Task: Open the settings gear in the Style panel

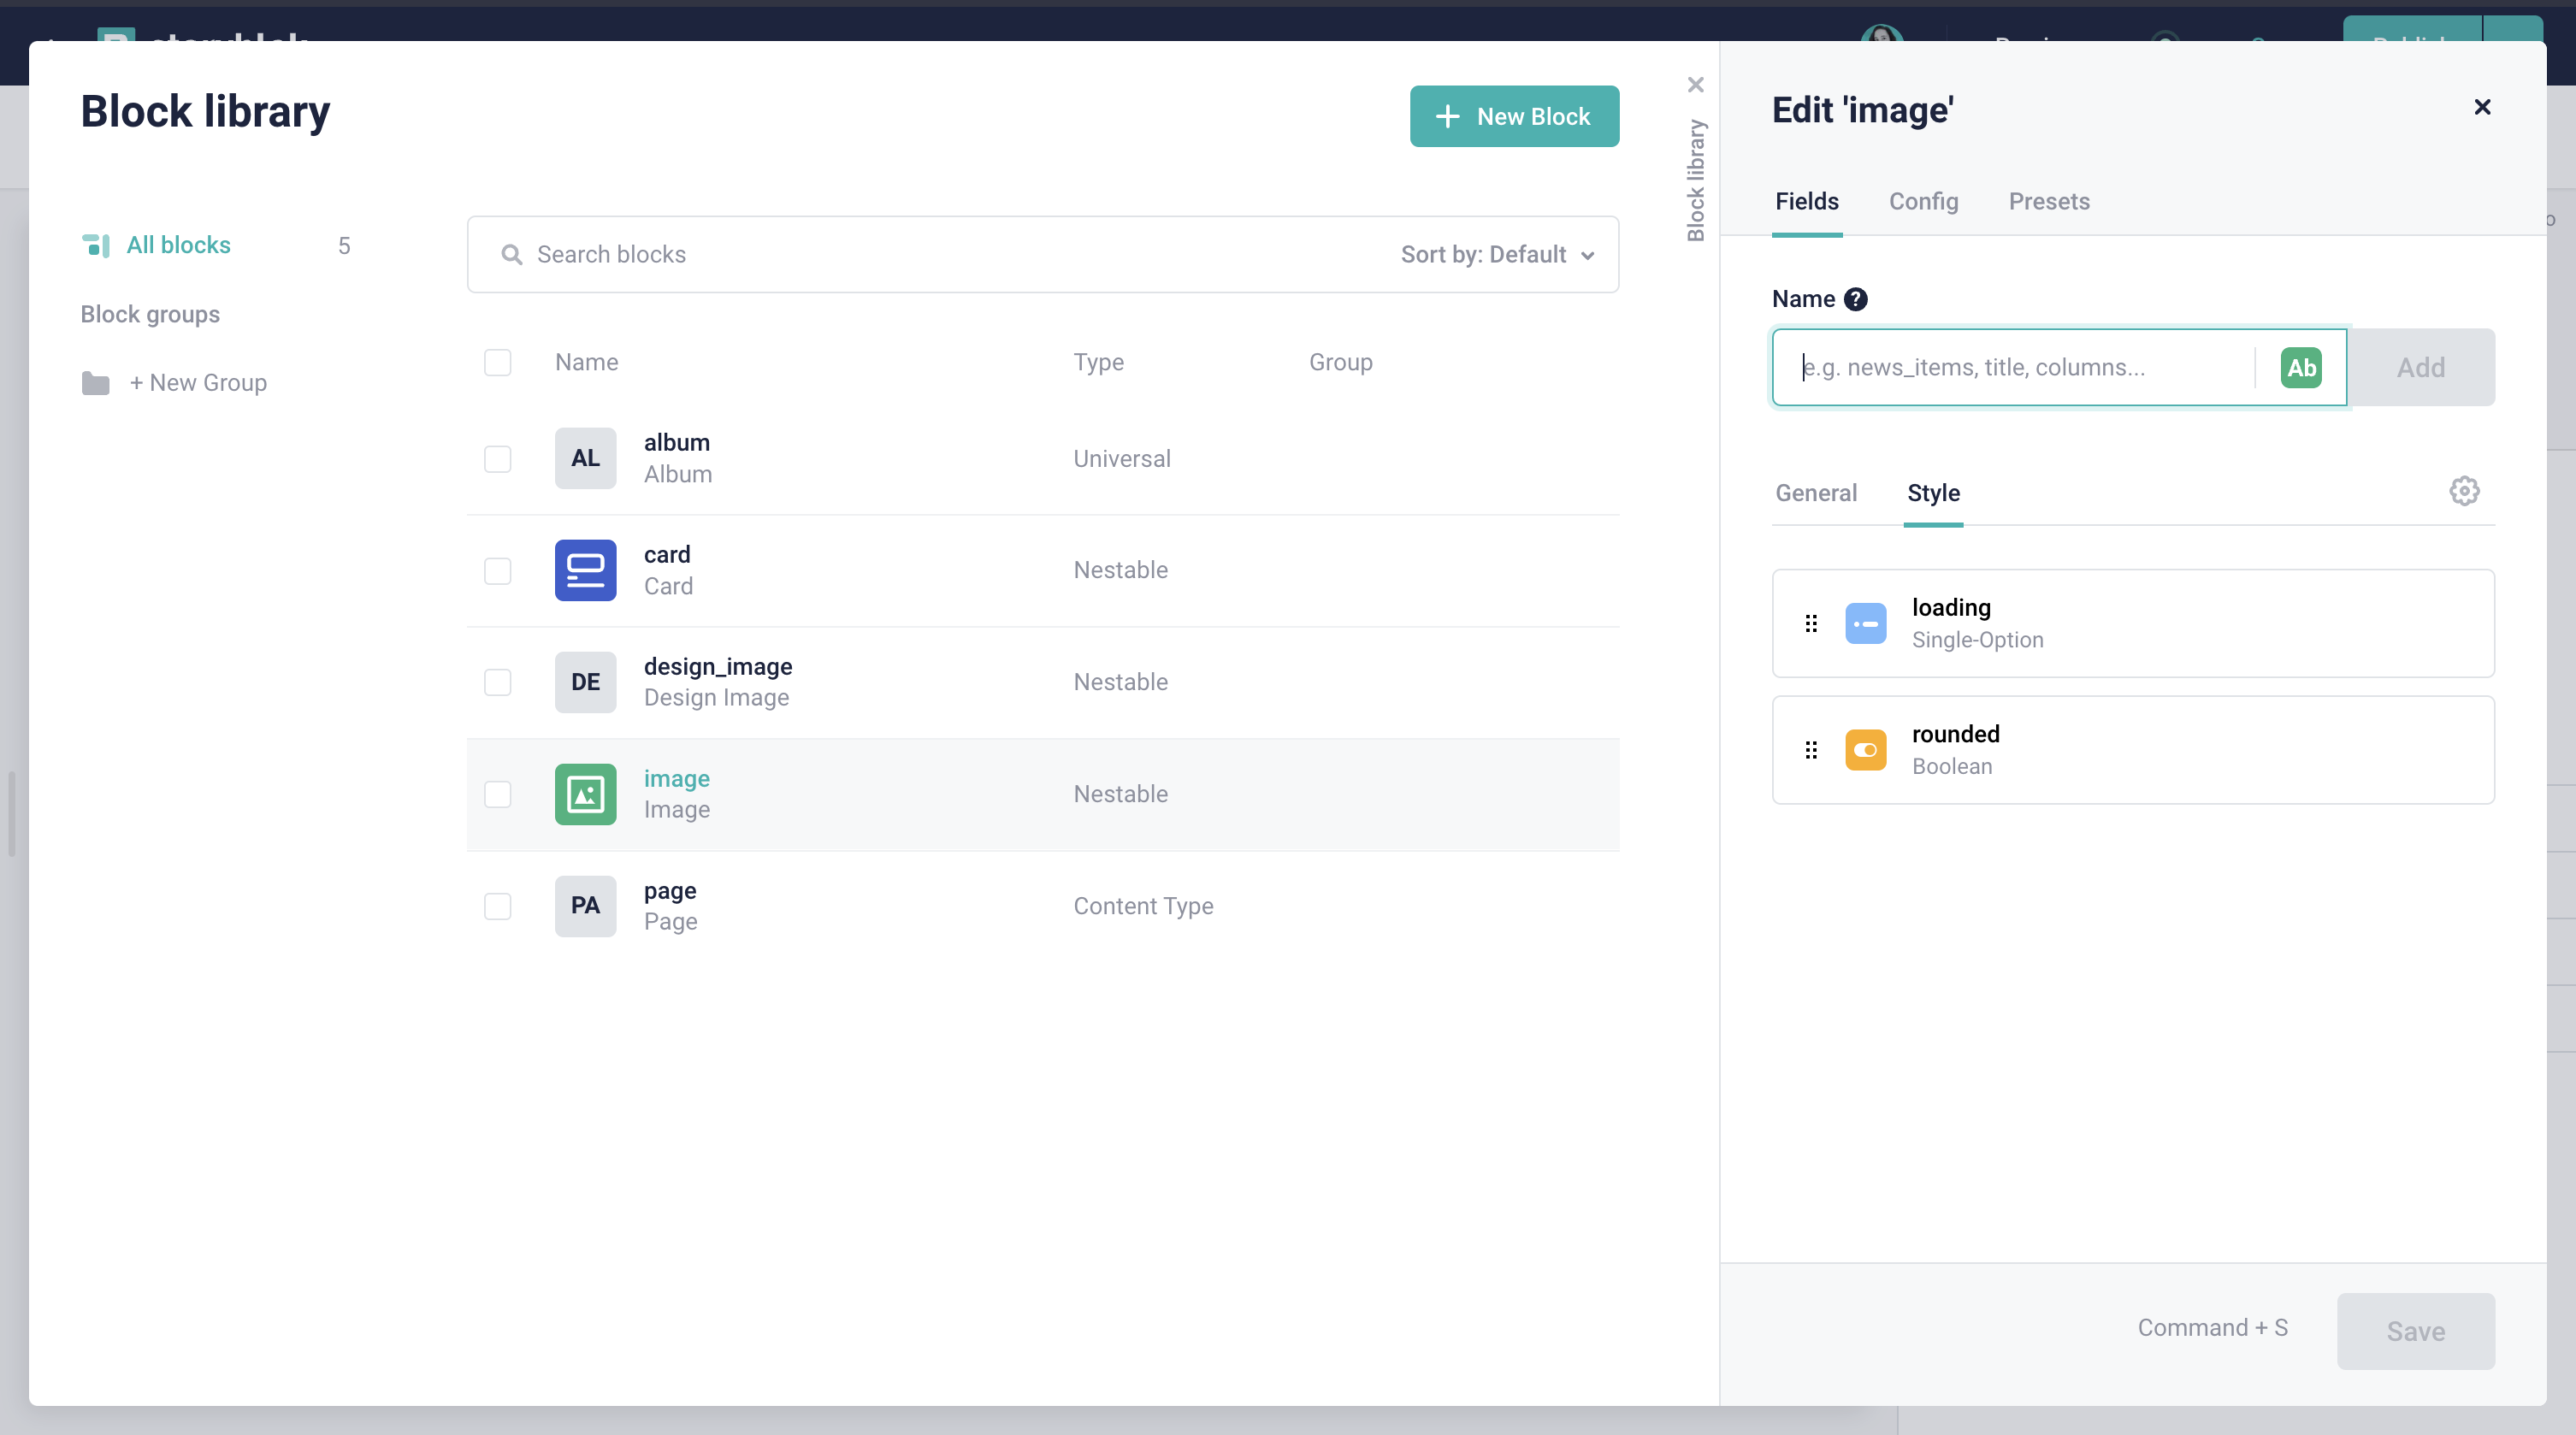Action: pos(2464,491)
